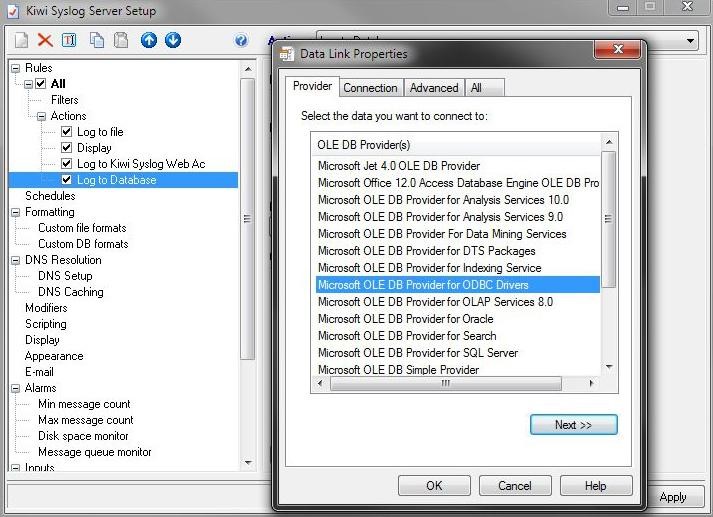This screenshot has width=713, height=517.
Task: Select the Filters tree item
Action: (x=65, y=100)
